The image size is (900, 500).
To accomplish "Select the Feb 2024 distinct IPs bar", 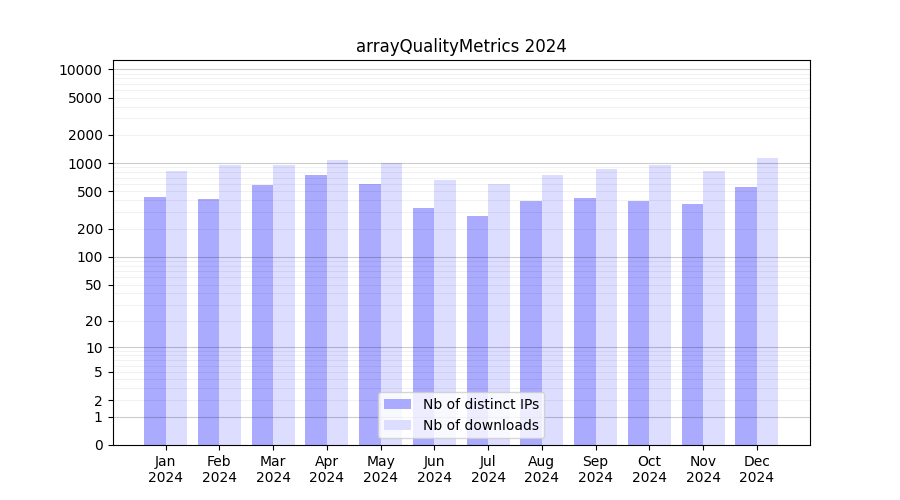I will pyautogui.click(x=208, y=322).
